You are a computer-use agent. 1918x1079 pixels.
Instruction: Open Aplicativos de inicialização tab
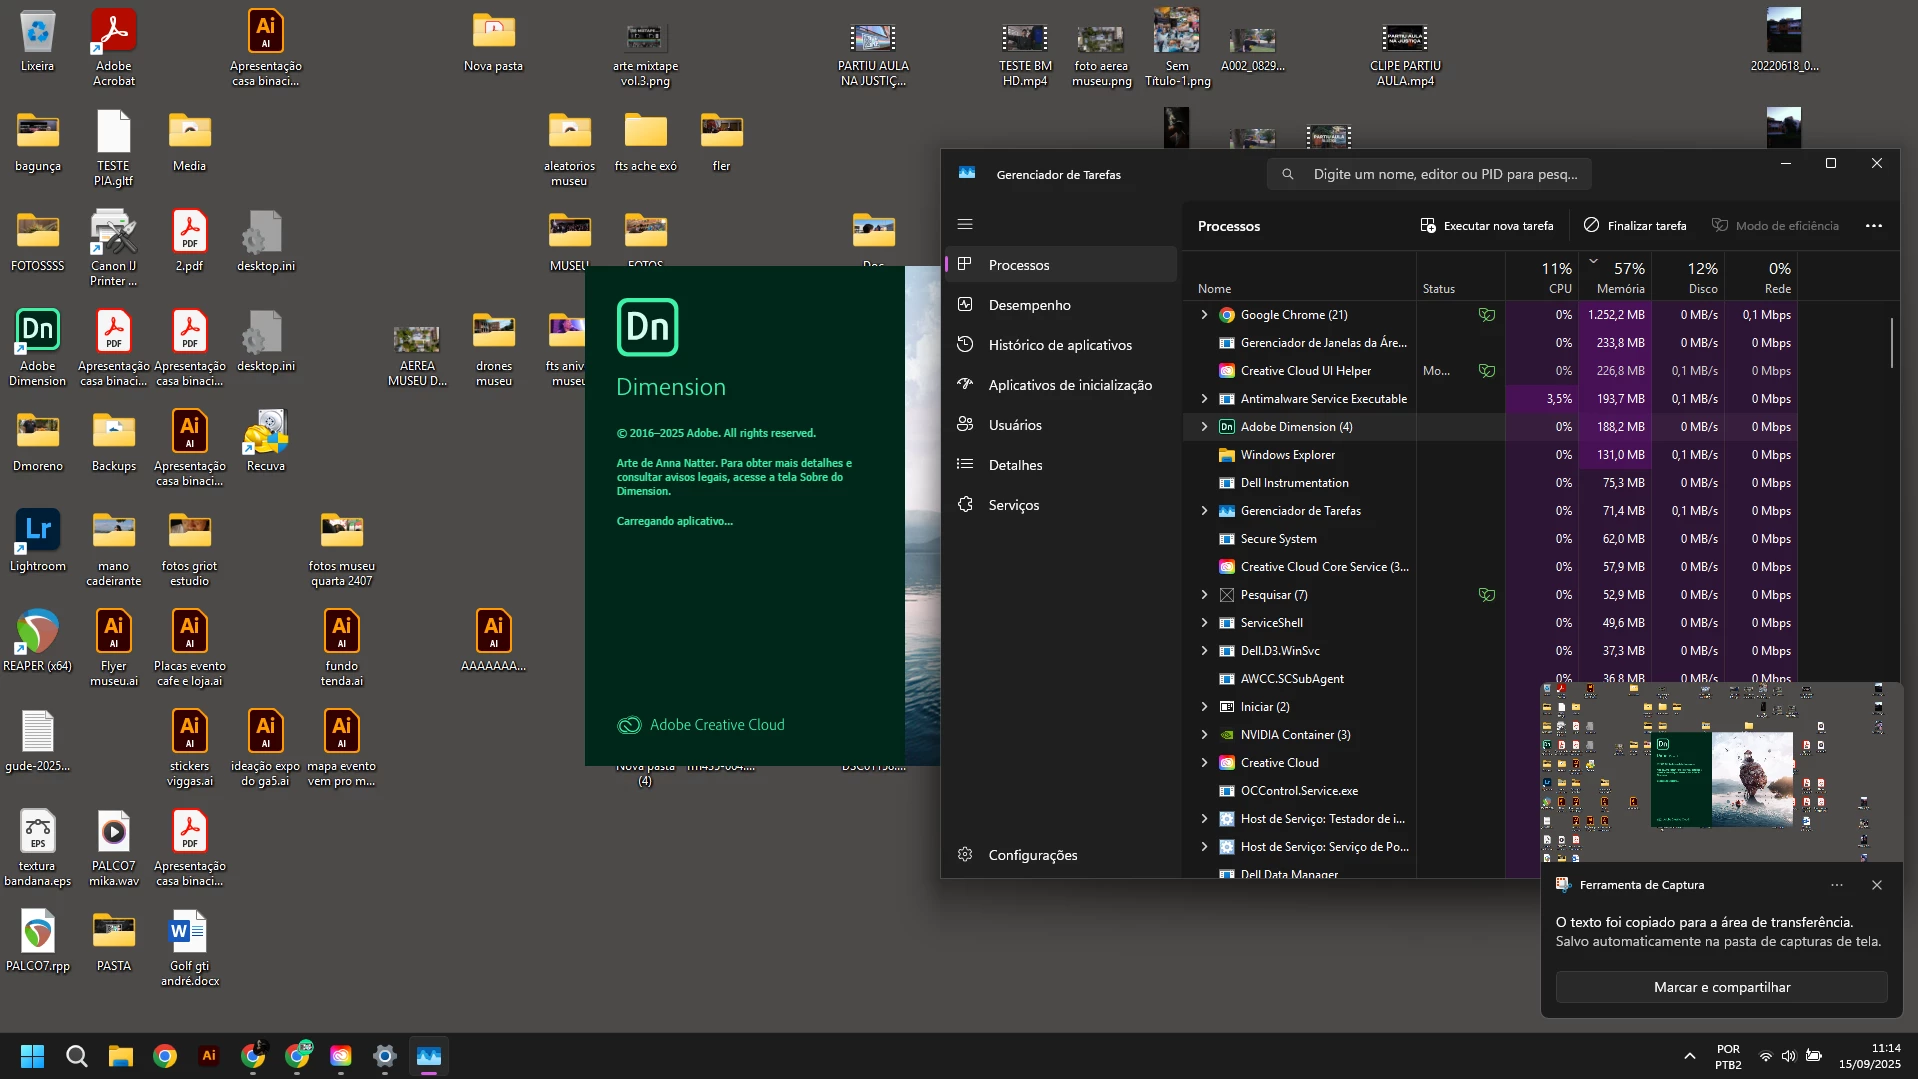tap(1061, 385)
